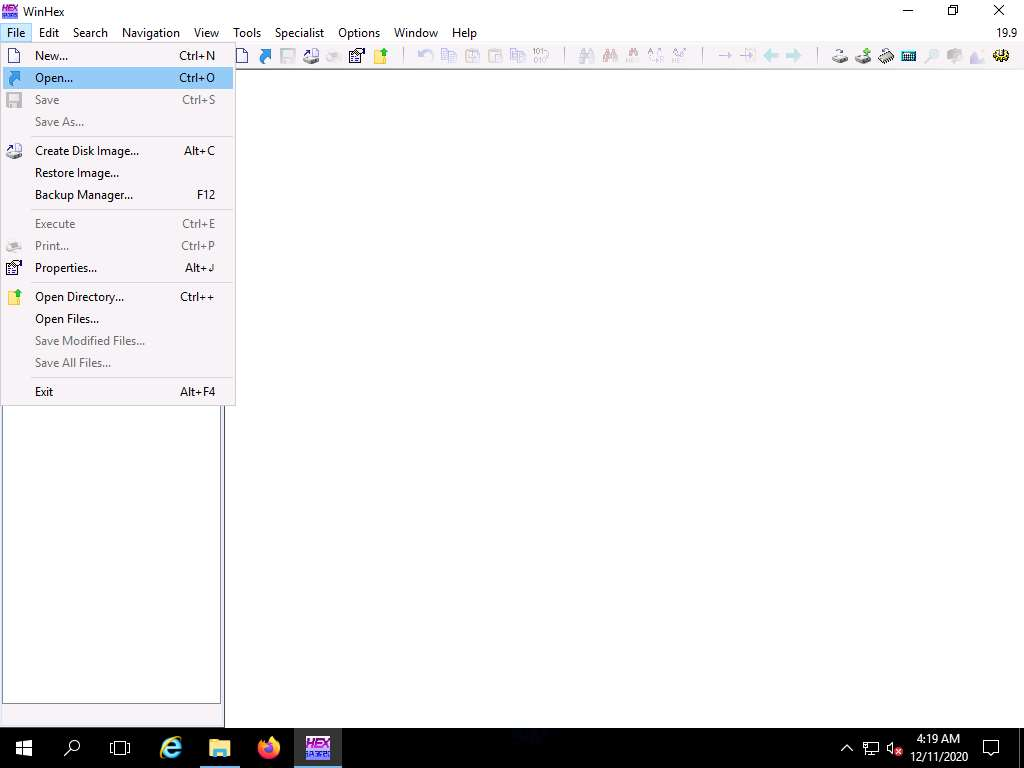
Task: Choose Open... from the File menu
Action: pos(118,78)
